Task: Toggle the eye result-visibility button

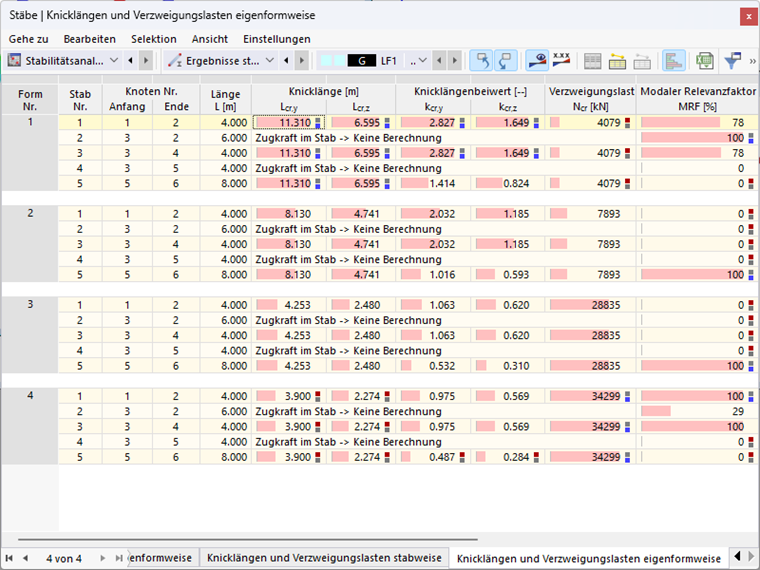Action: coord(538,61)
